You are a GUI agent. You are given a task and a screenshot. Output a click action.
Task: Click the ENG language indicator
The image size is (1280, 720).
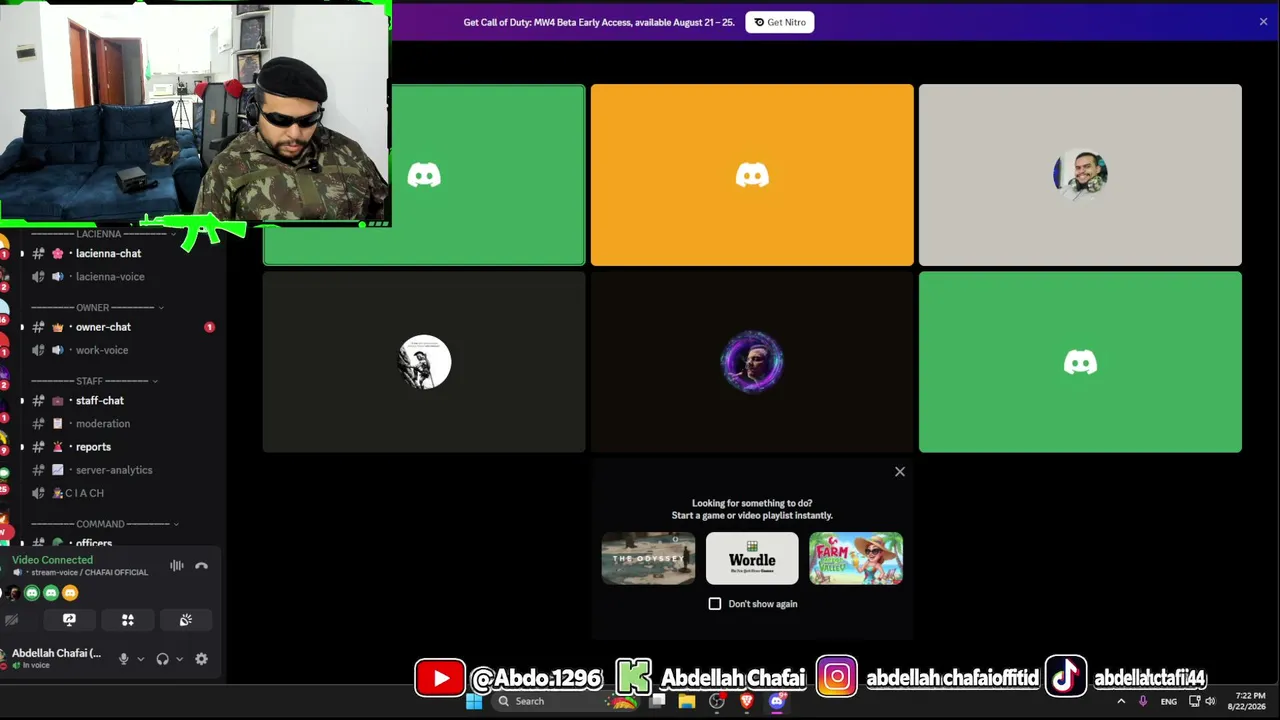click(1168, 702)
